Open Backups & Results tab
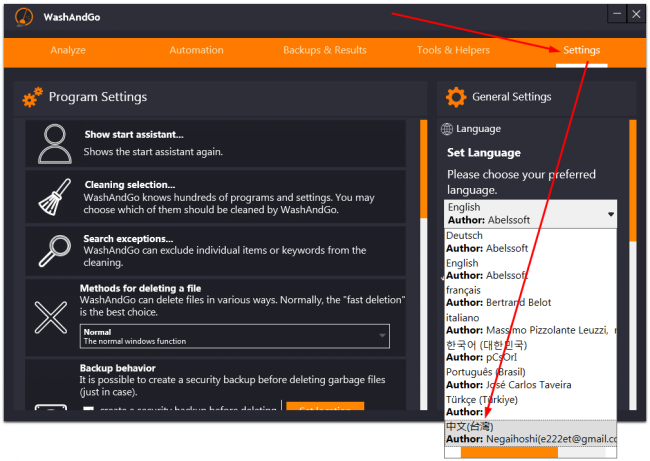The image size is (650, 461). (x=325, y=50)
